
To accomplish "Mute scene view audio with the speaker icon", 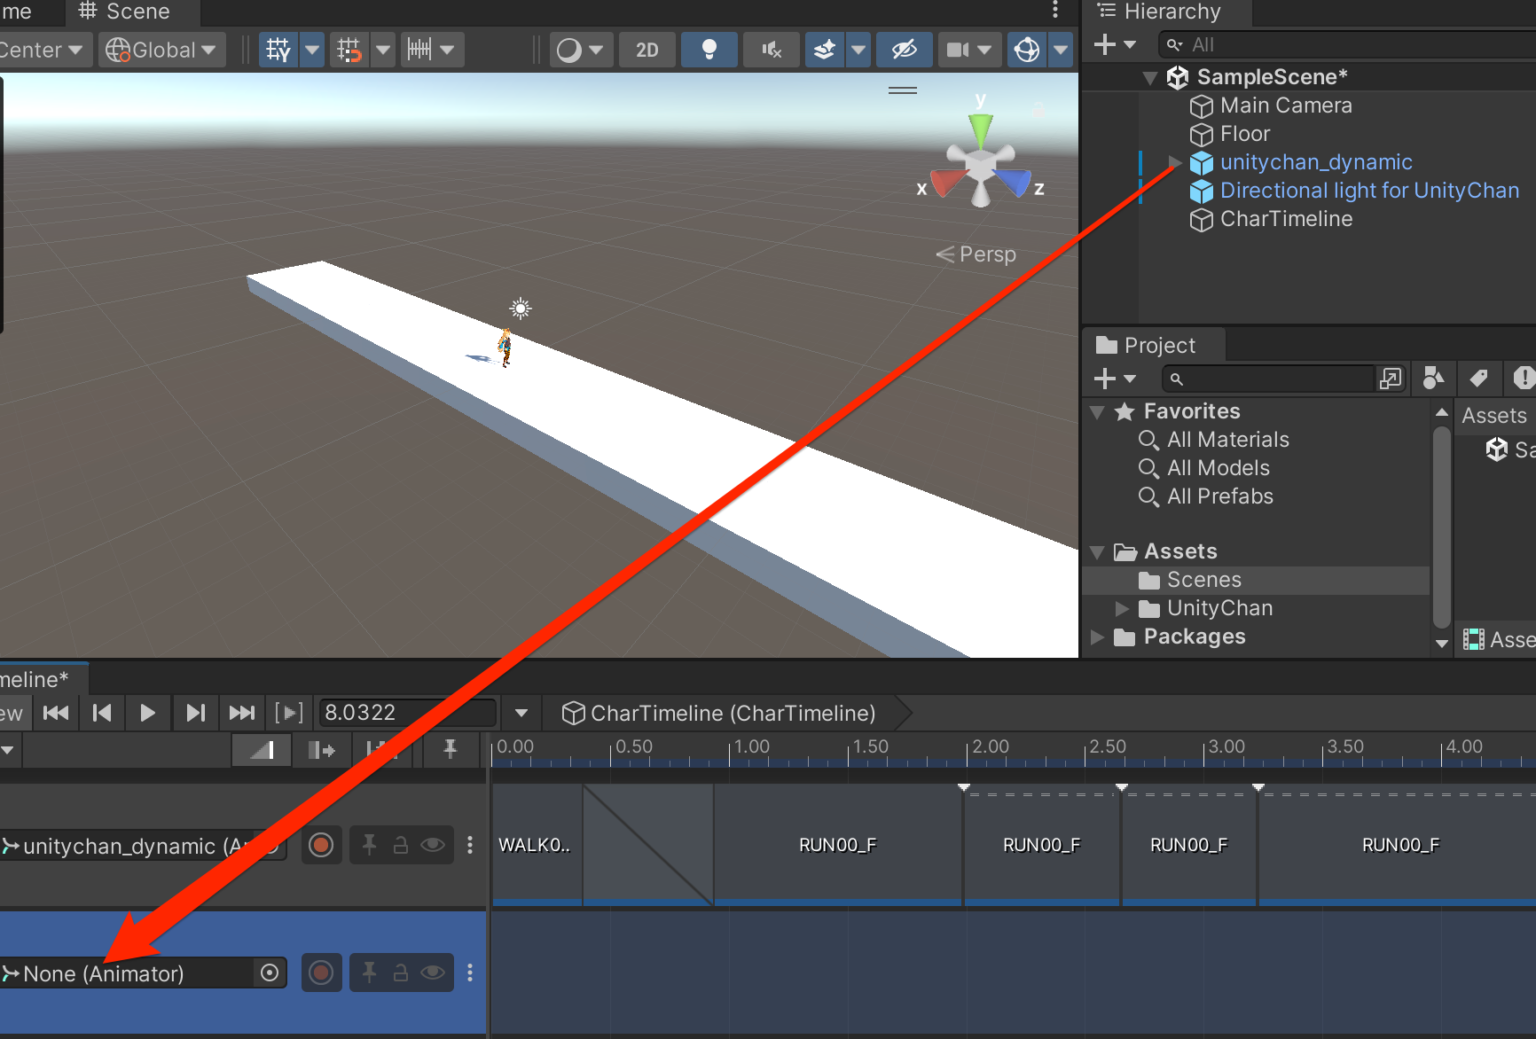I will (x=770, y=49).
